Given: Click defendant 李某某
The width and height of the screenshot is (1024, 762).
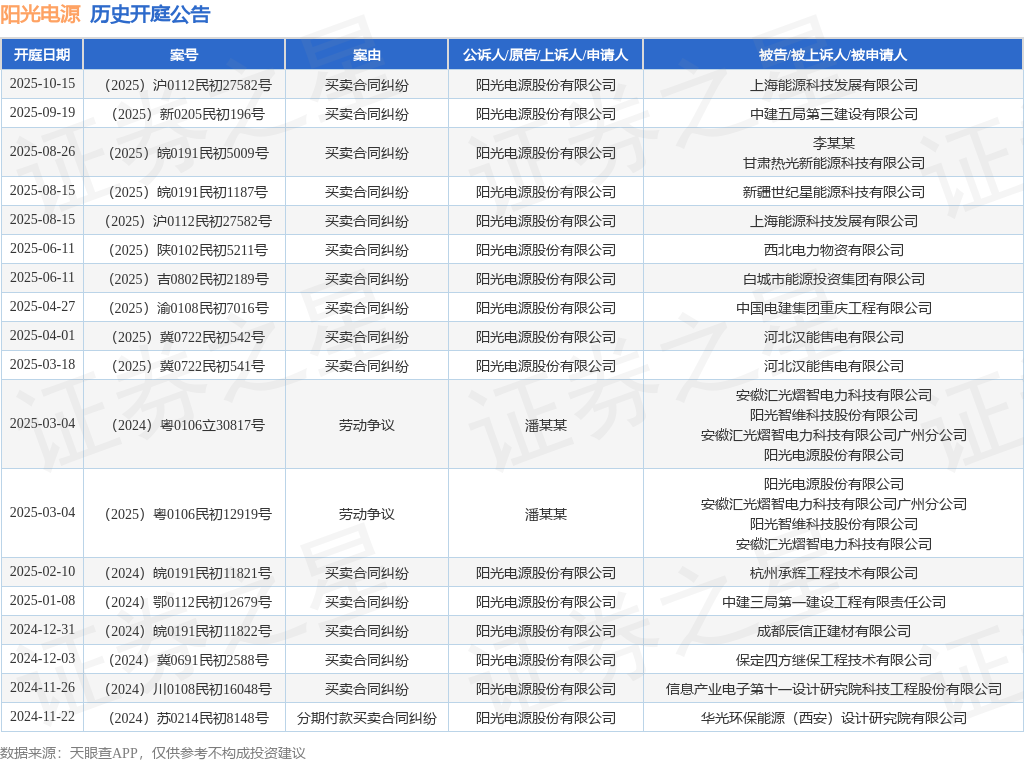Looking at the screenshot, I should coord(834,143).
